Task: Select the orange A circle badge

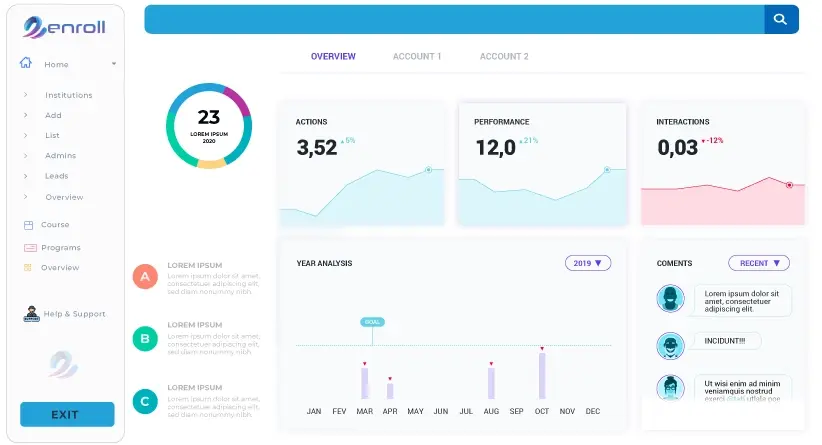Action: [x=145, y=276]
